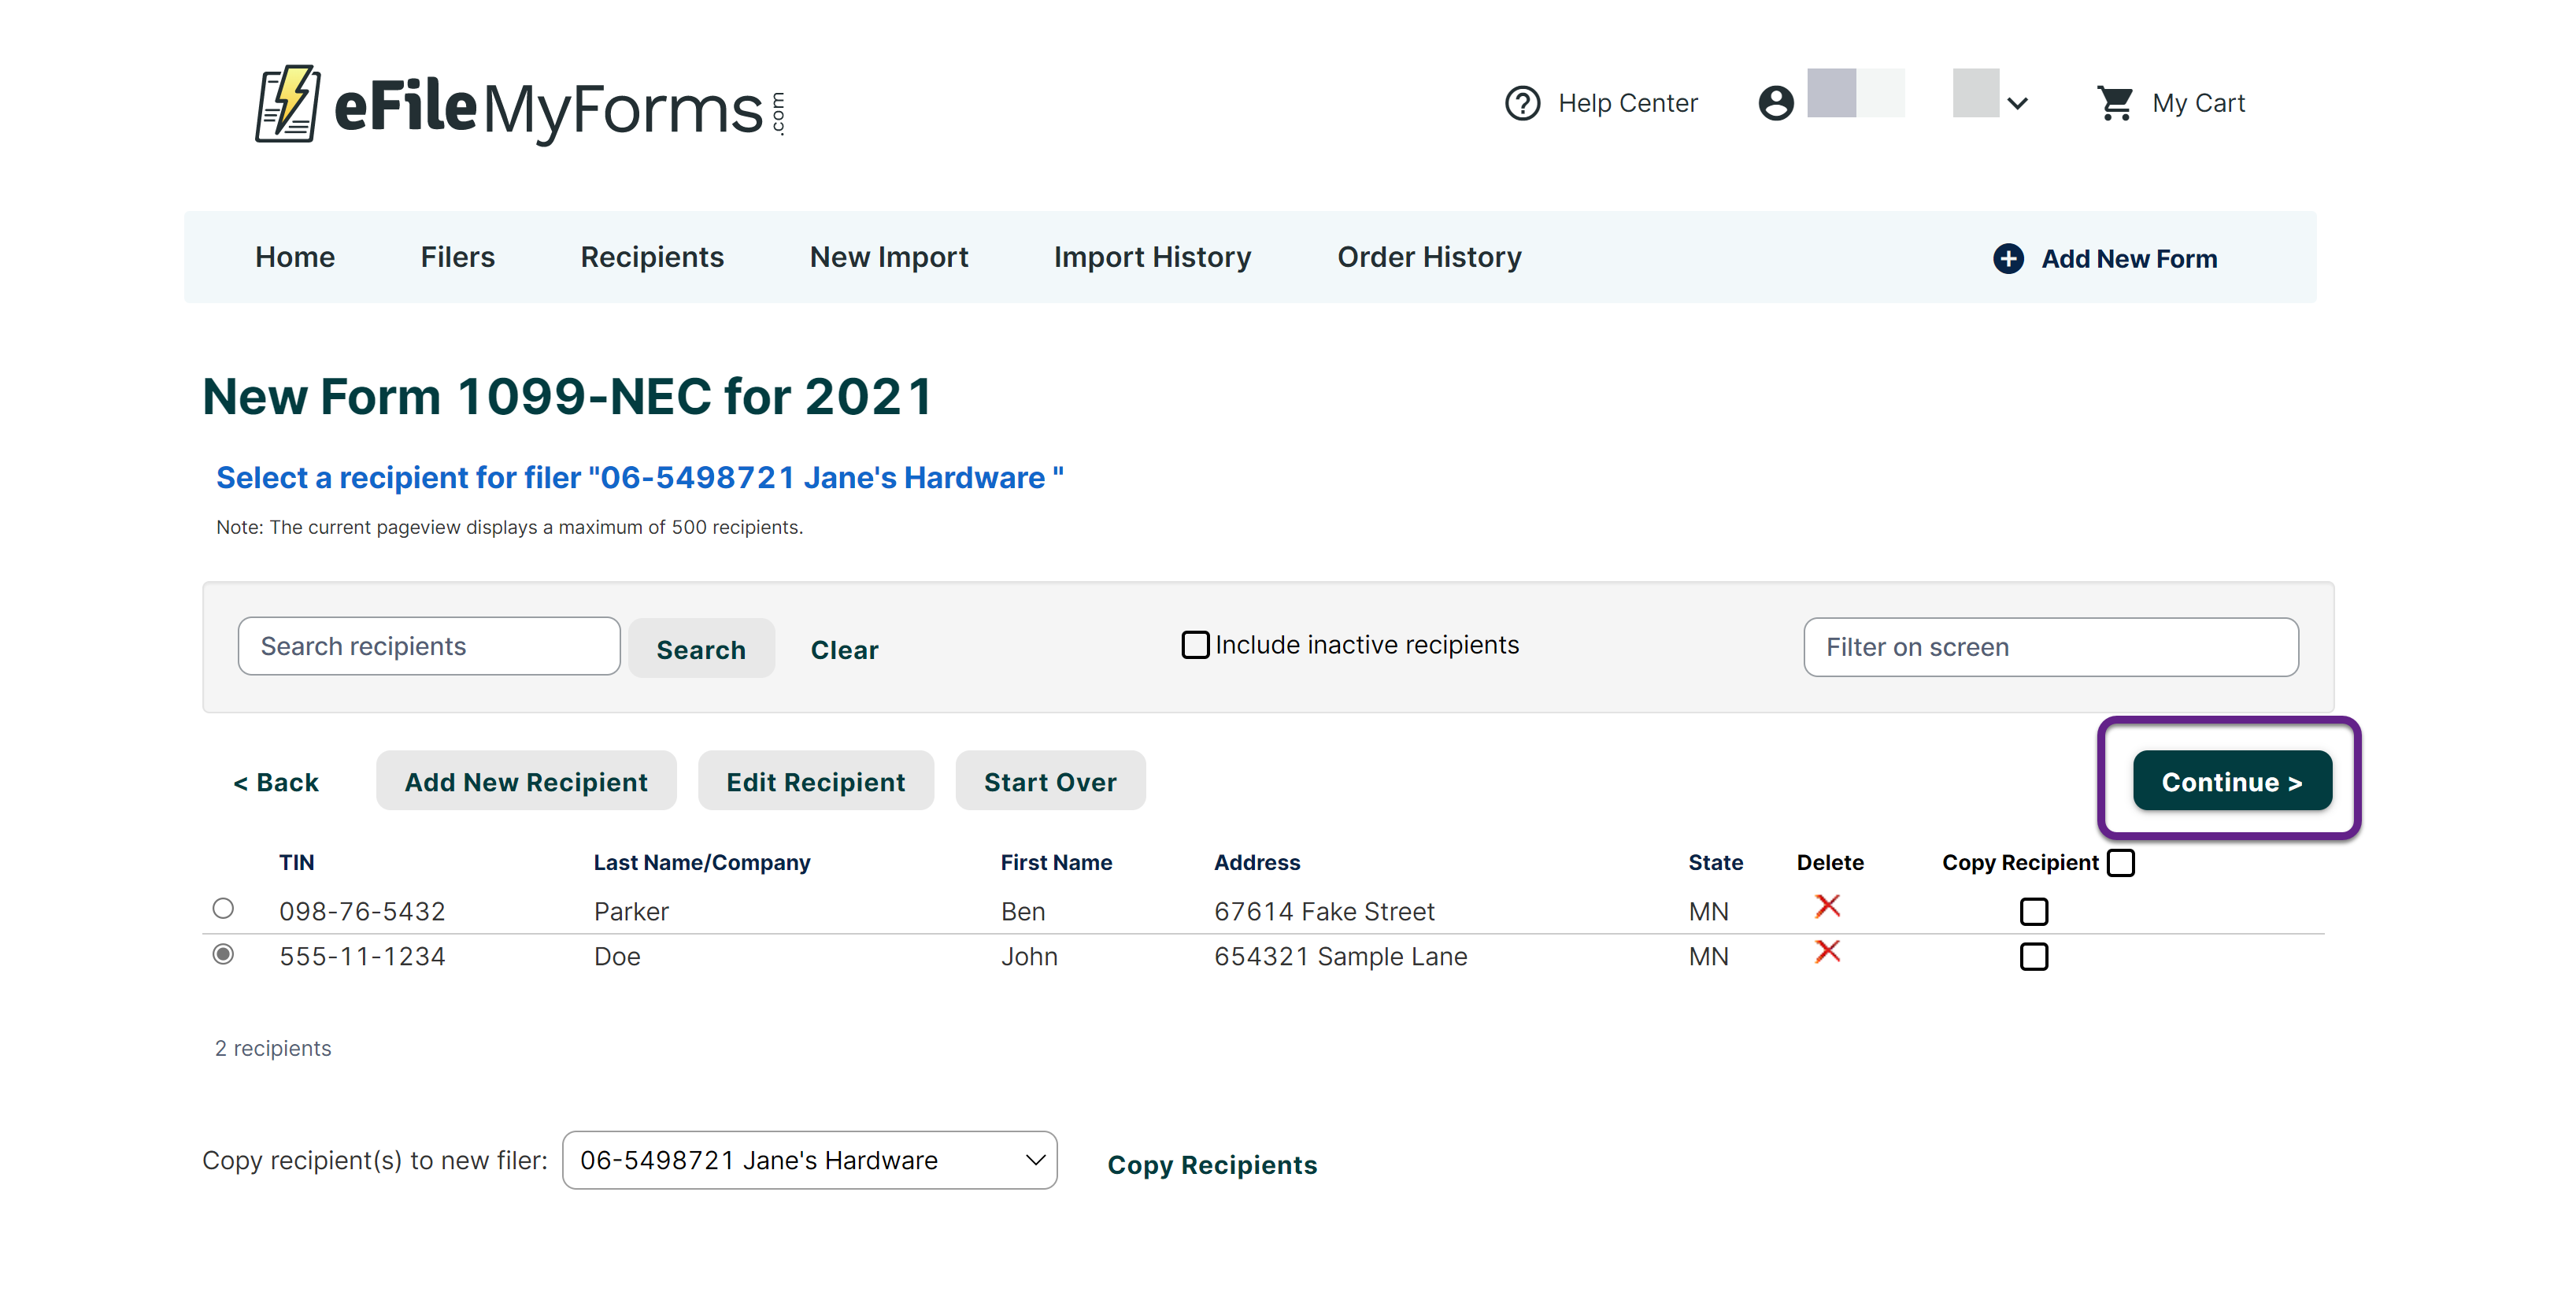Viewport: 2576px width, 1307px height.
Task: Toggle Copy Recipient header select-all checkbox
Action: pyautogui.click(x=2120, y=863)
